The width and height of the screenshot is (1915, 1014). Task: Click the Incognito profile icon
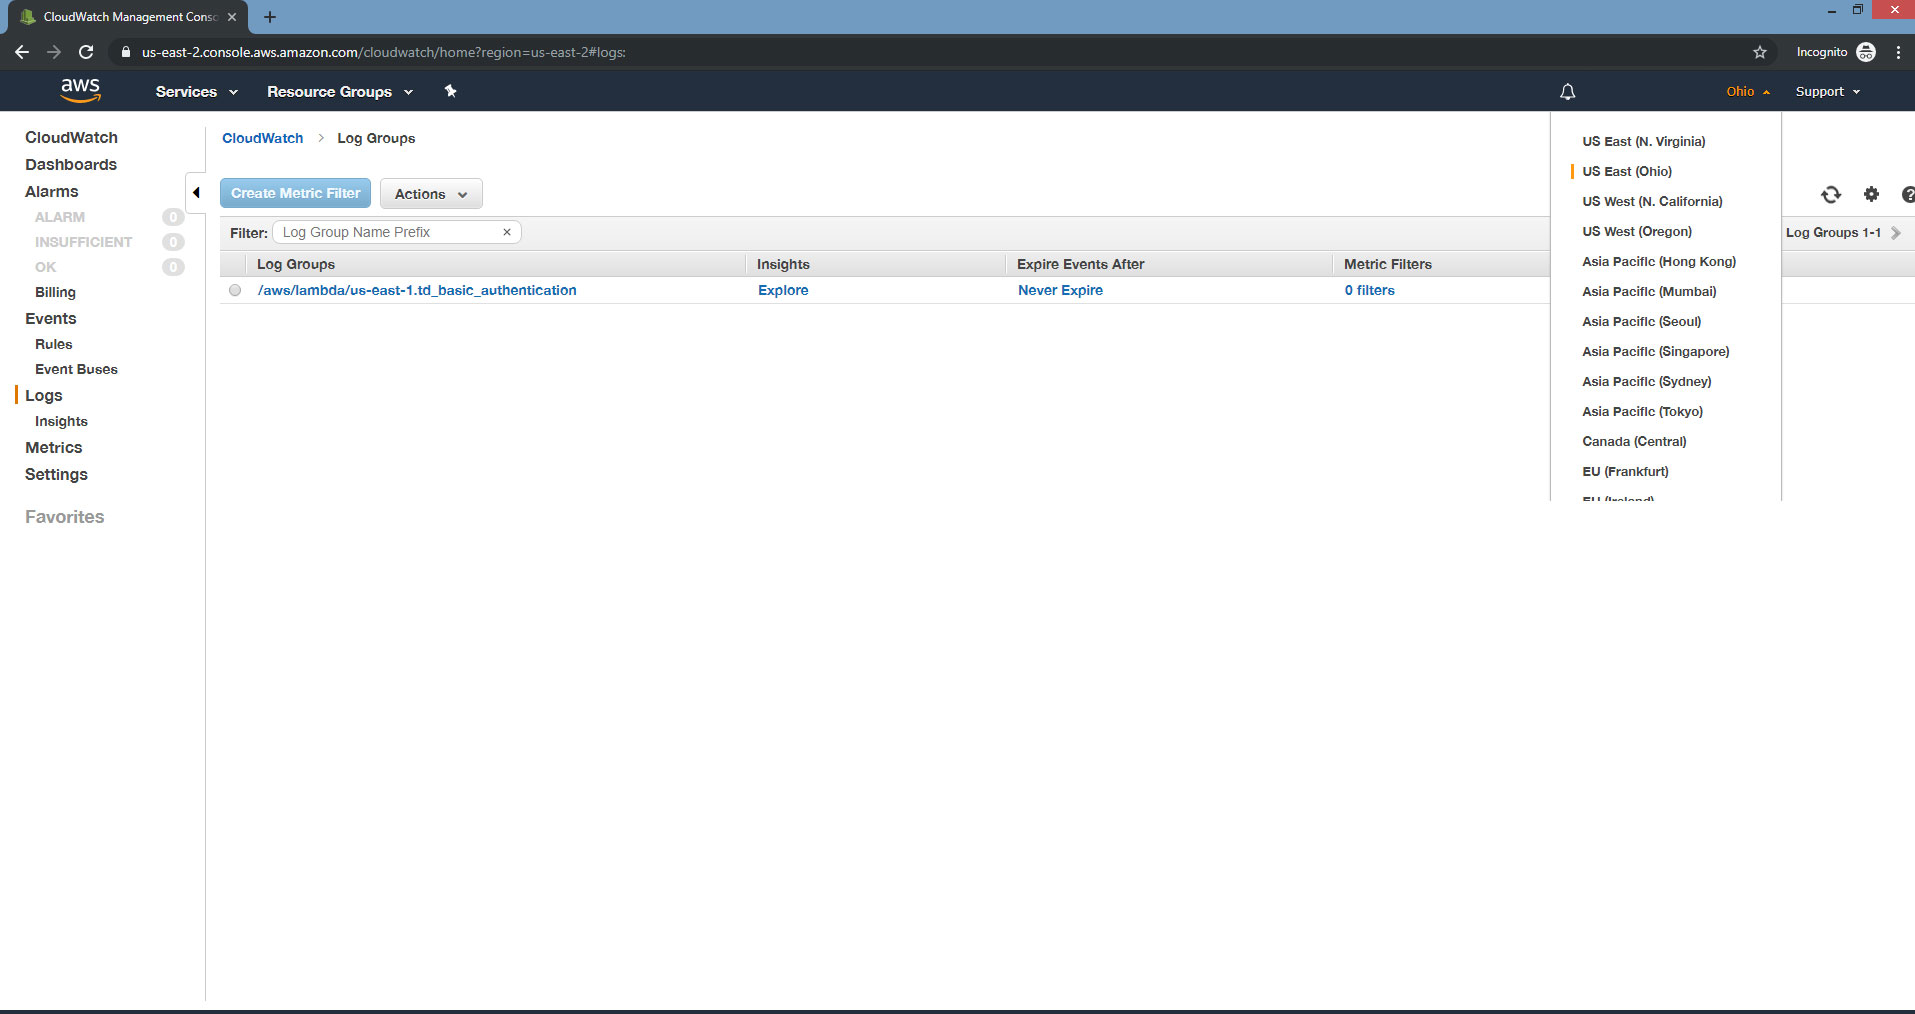tap(1866, 52)
